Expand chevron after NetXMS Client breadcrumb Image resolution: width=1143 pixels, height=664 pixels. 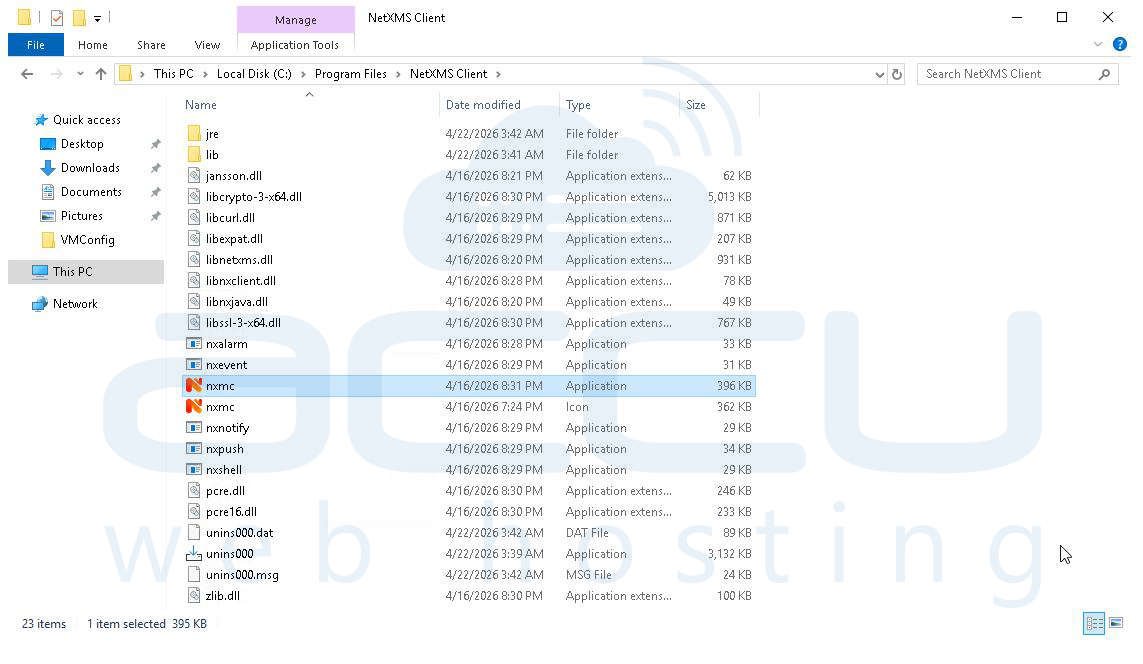point(499,74)
